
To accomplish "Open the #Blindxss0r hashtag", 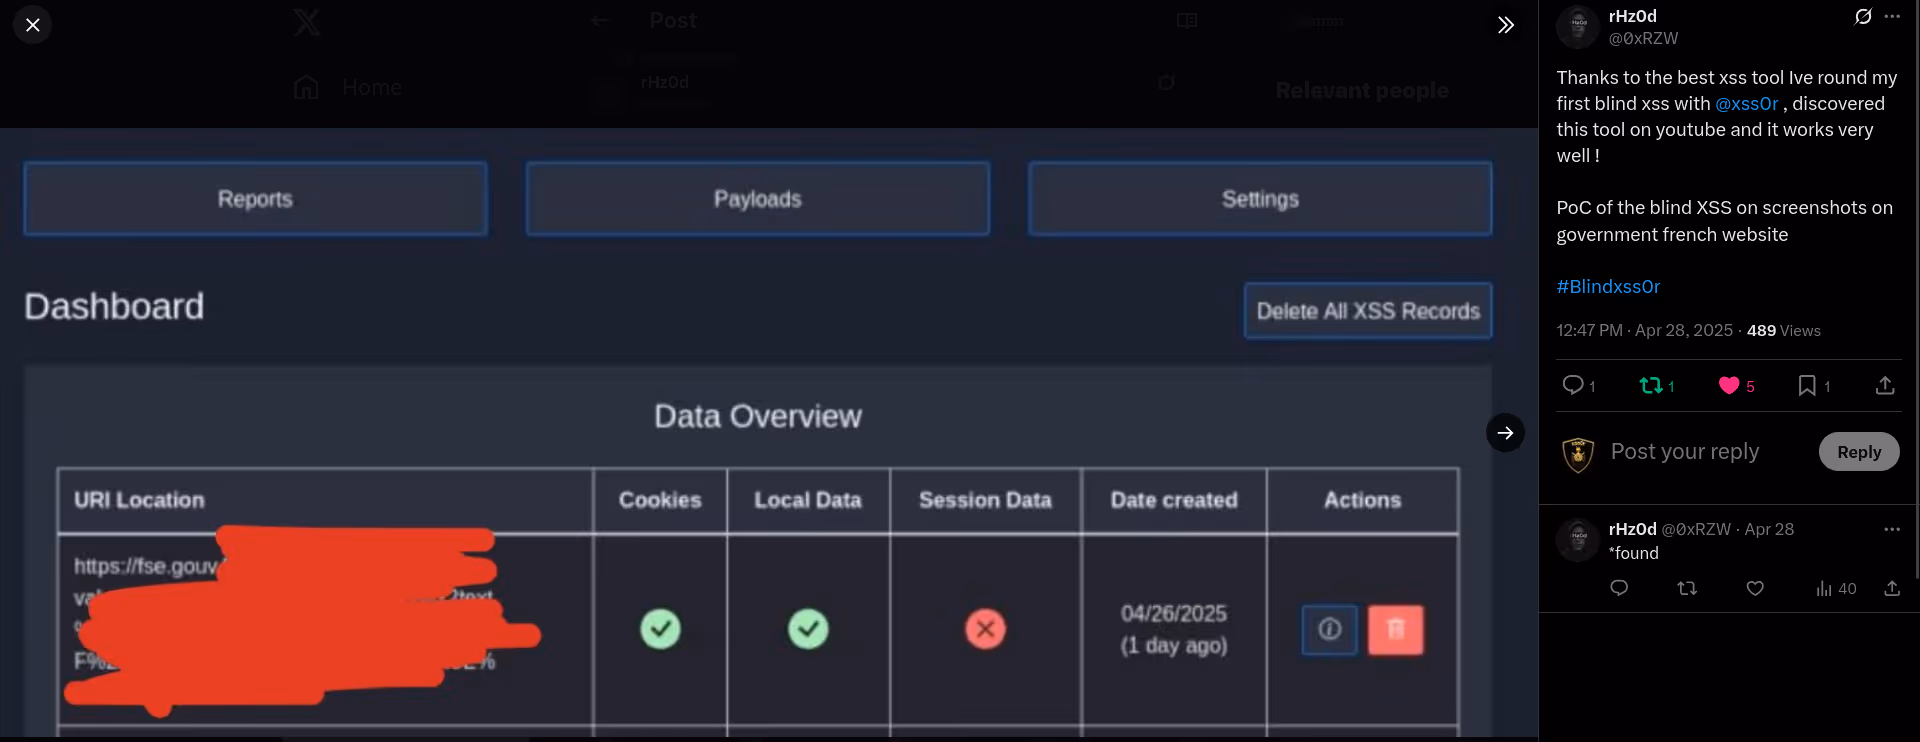I will (1608, 287).
